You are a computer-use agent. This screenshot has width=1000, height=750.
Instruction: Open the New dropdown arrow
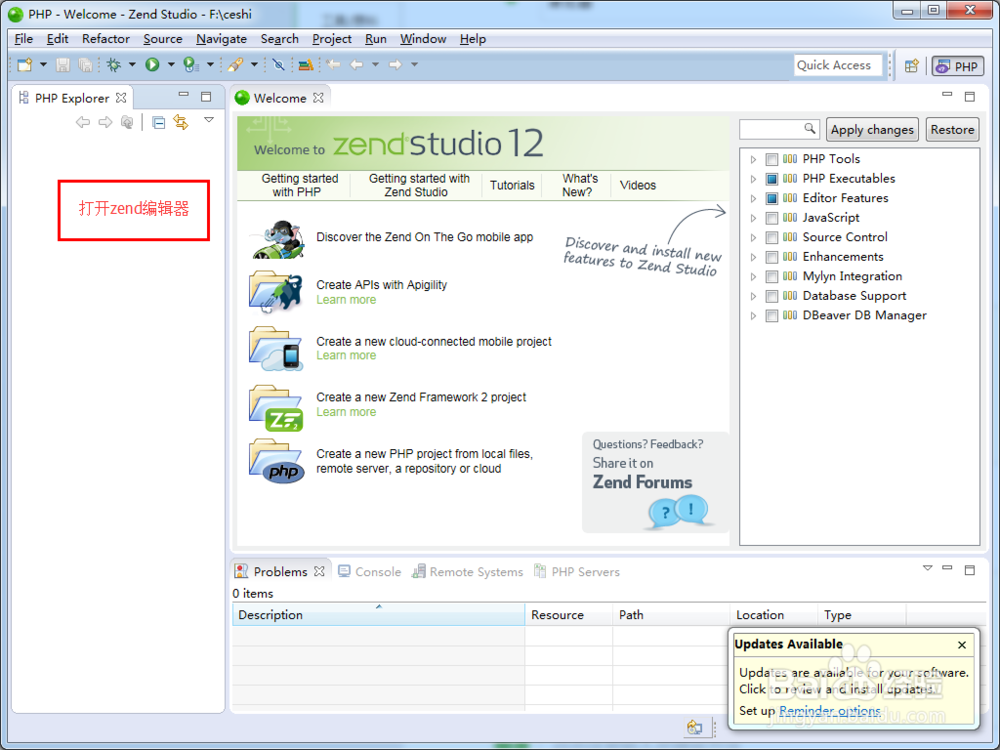click(43, 64)
